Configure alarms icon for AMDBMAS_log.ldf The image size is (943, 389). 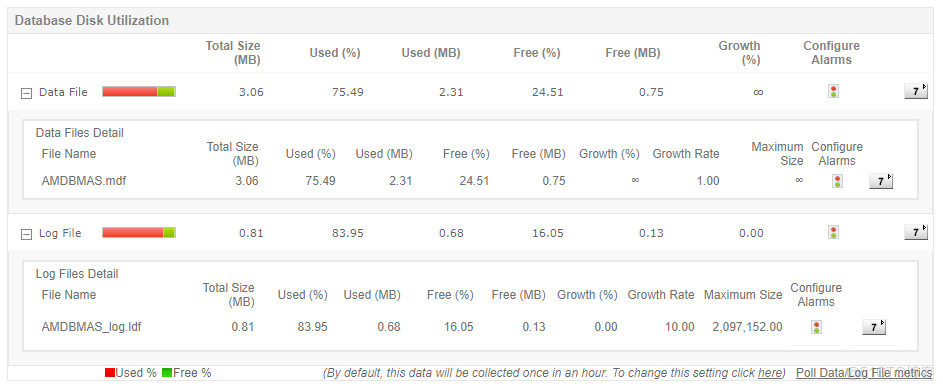816,327
